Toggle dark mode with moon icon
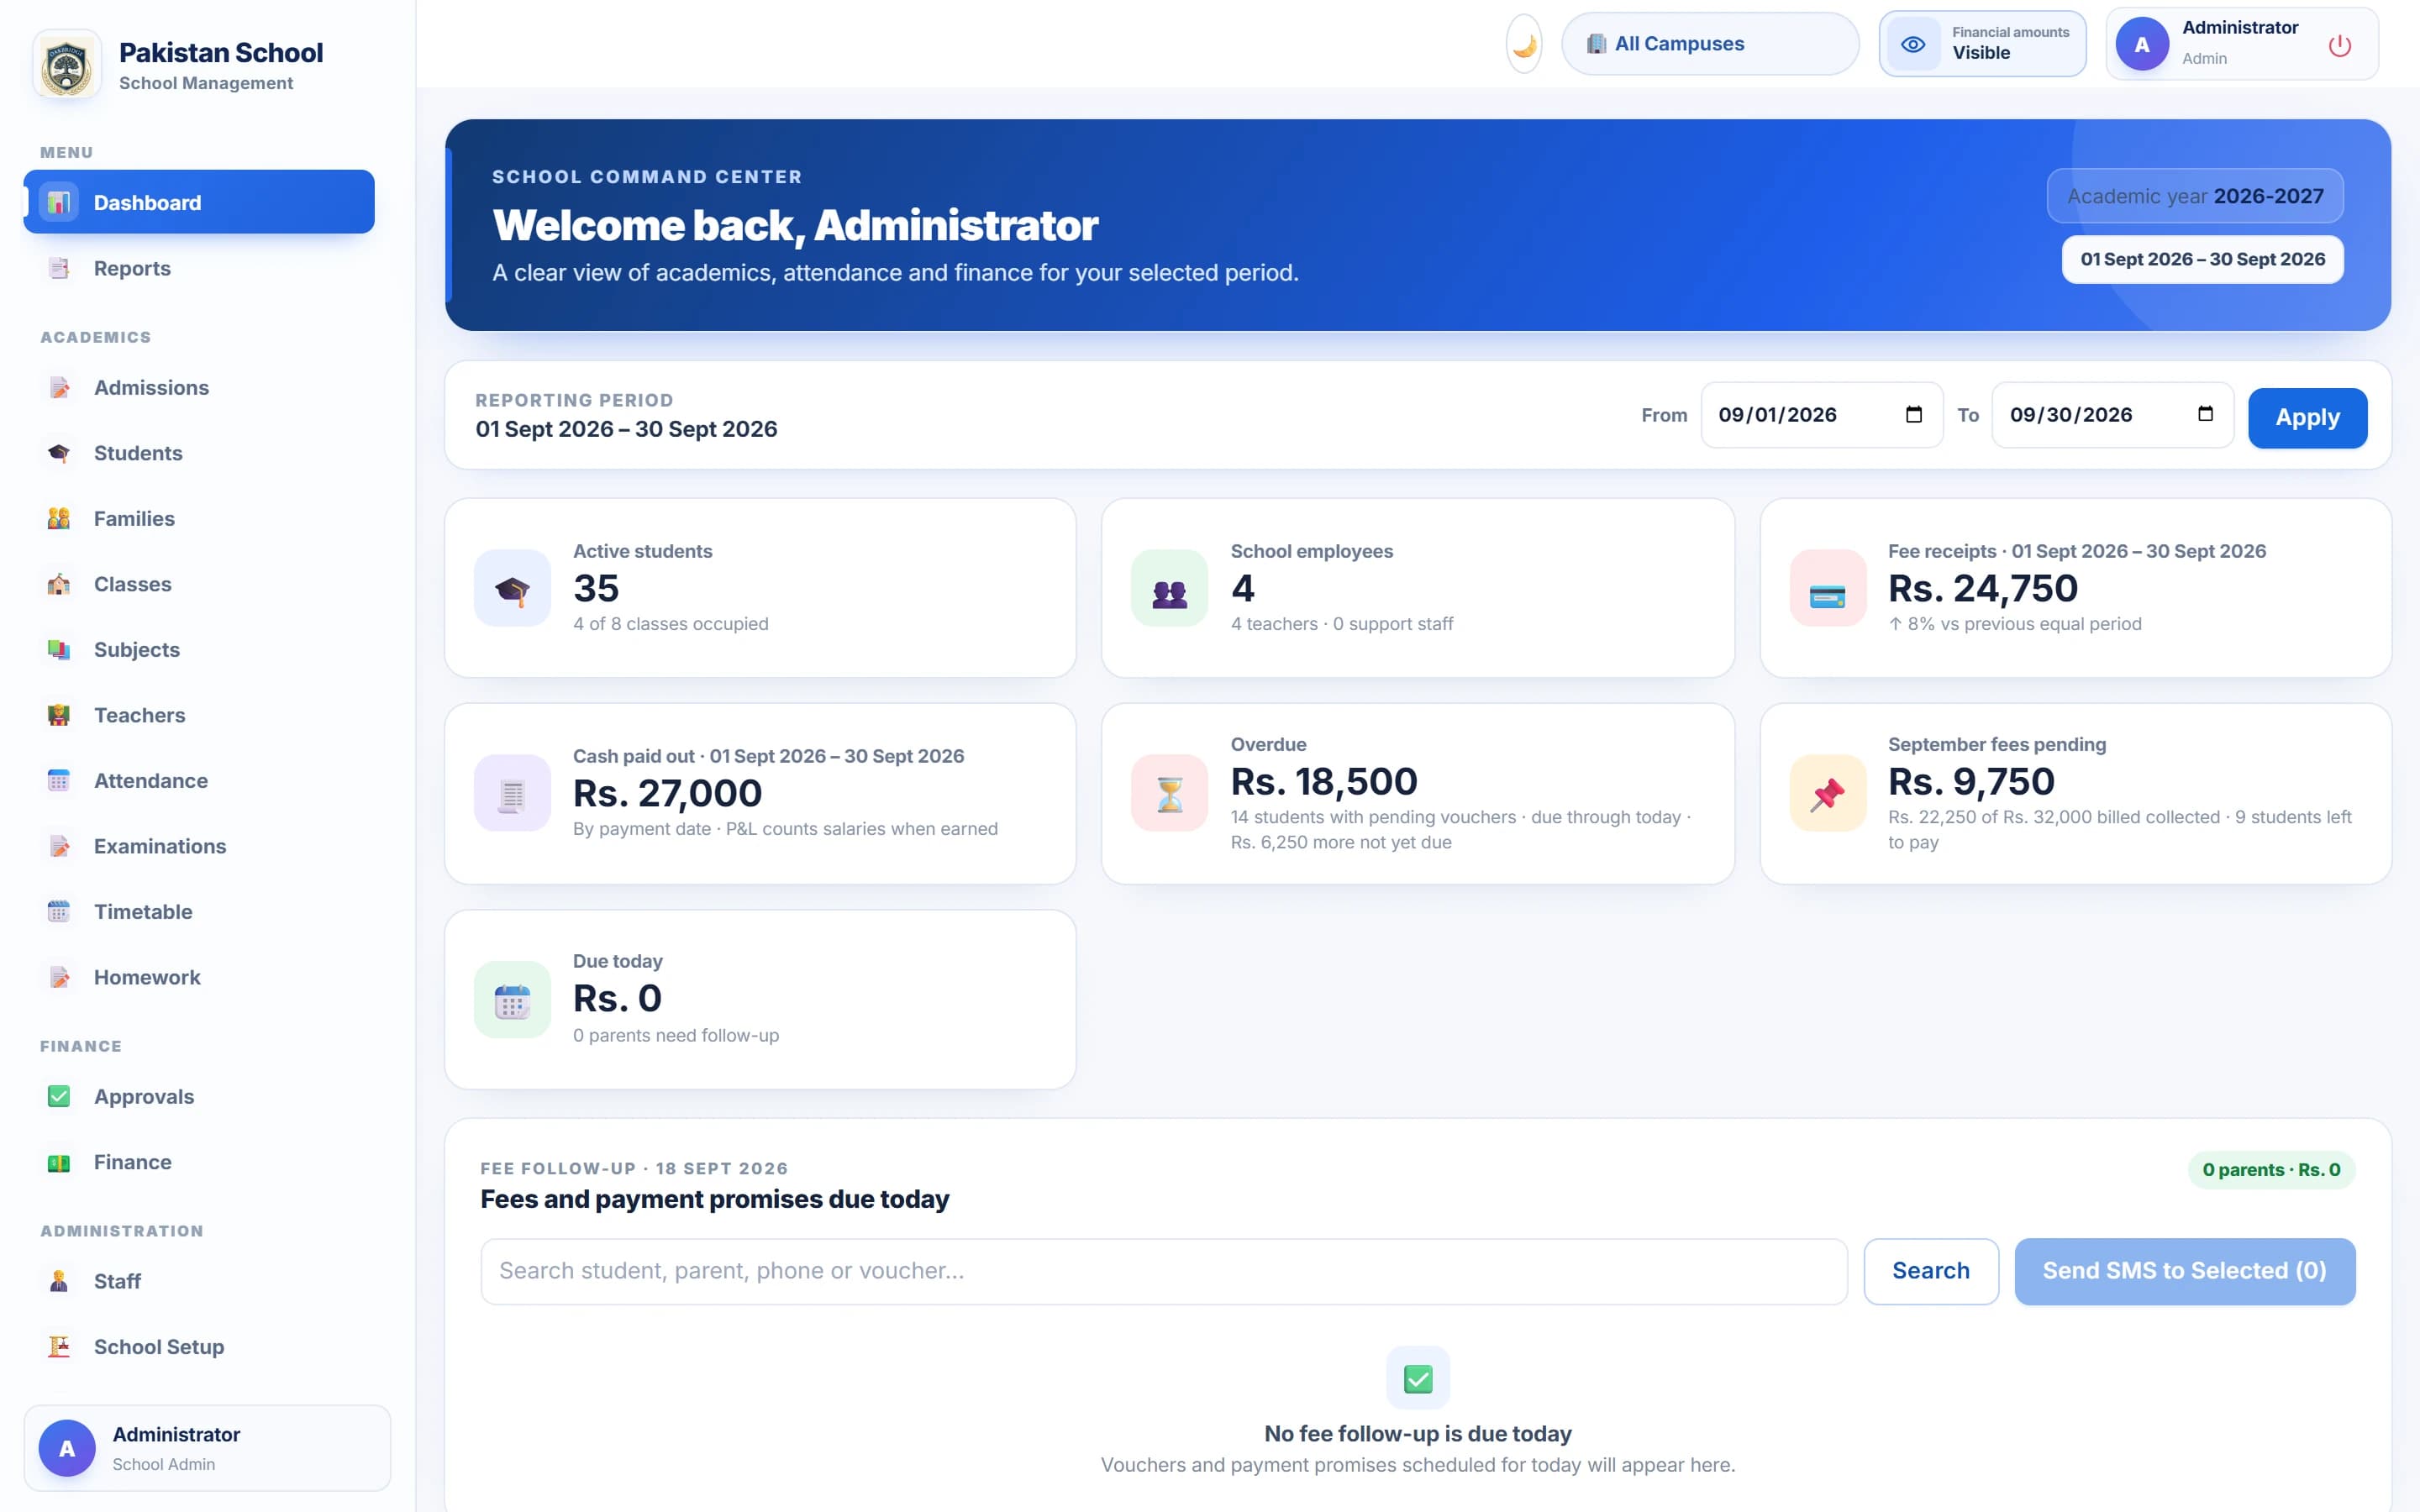 click(x=1523, y=45)
